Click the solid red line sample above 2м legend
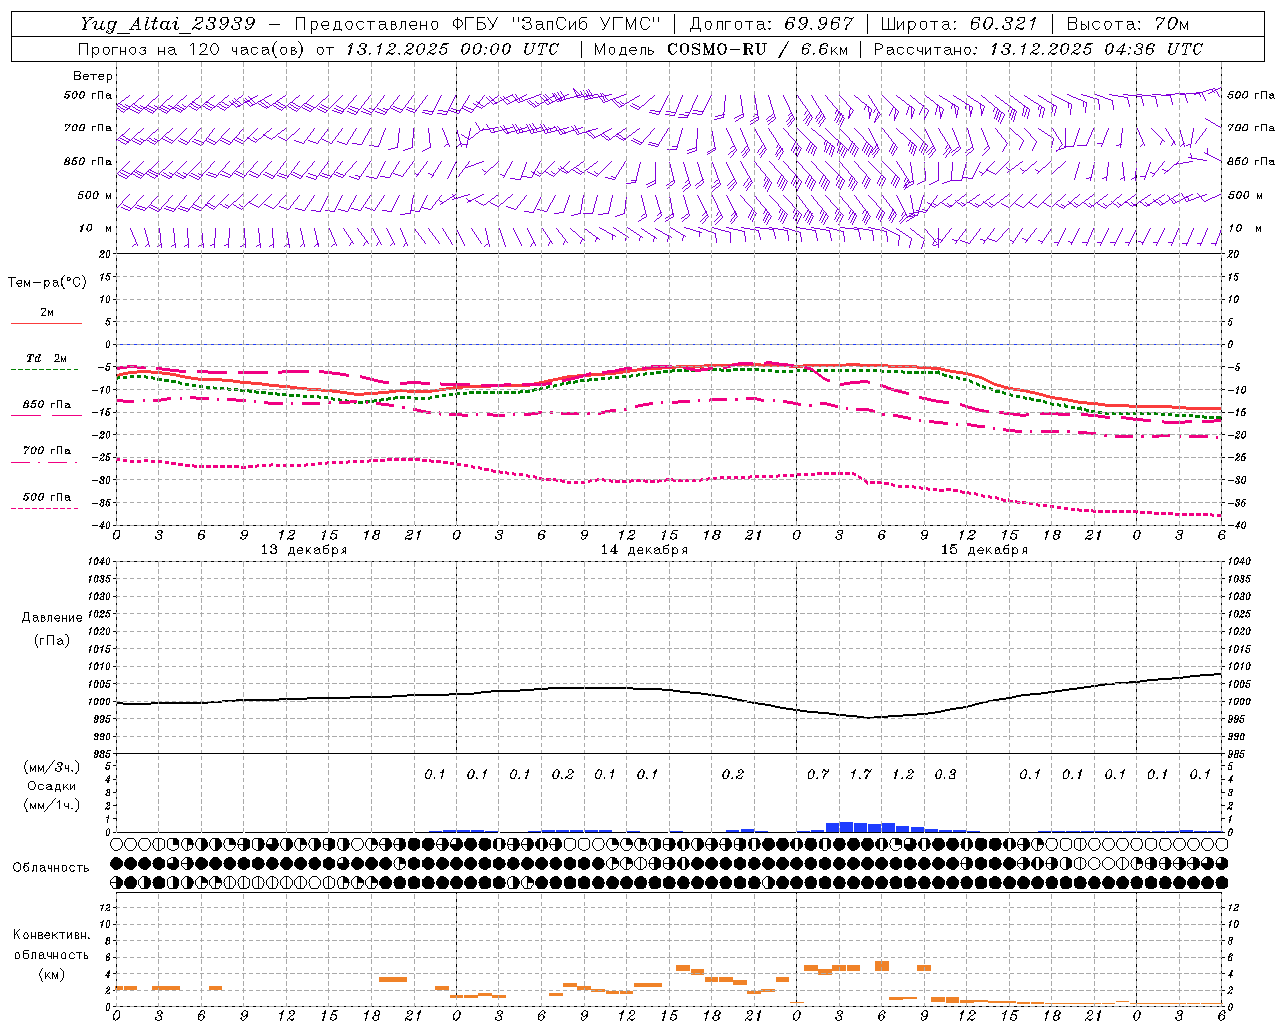1280x1024 pixels. click(47, 323)
